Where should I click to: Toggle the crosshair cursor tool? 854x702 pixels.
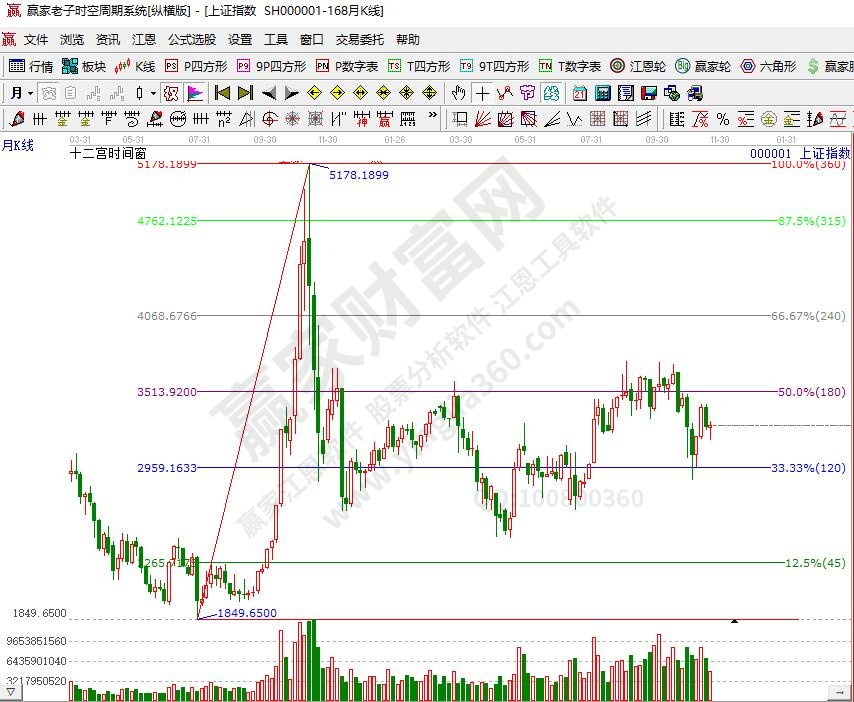482,93
